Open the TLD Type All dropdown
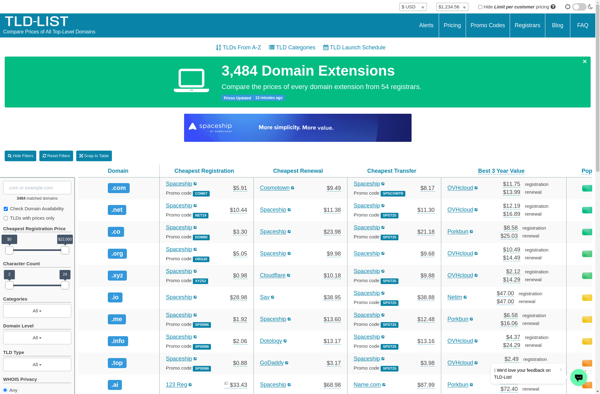600x394 pixels. [37, 365]
